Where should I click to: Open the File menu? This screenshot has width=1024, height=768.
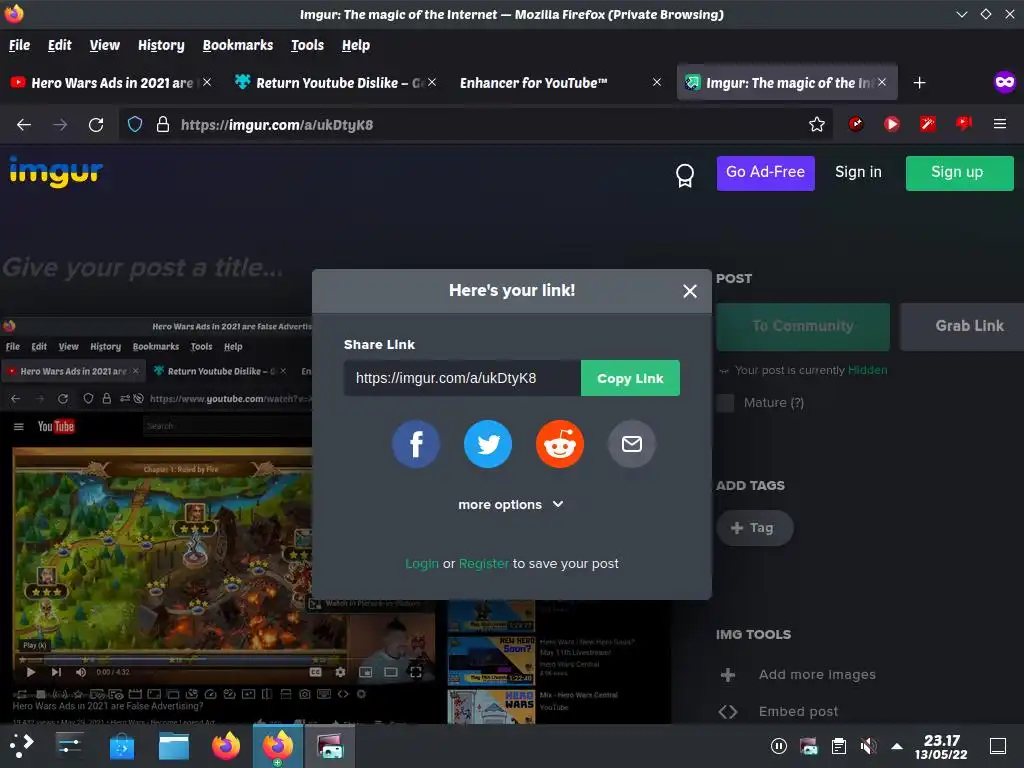coord(20,45)
